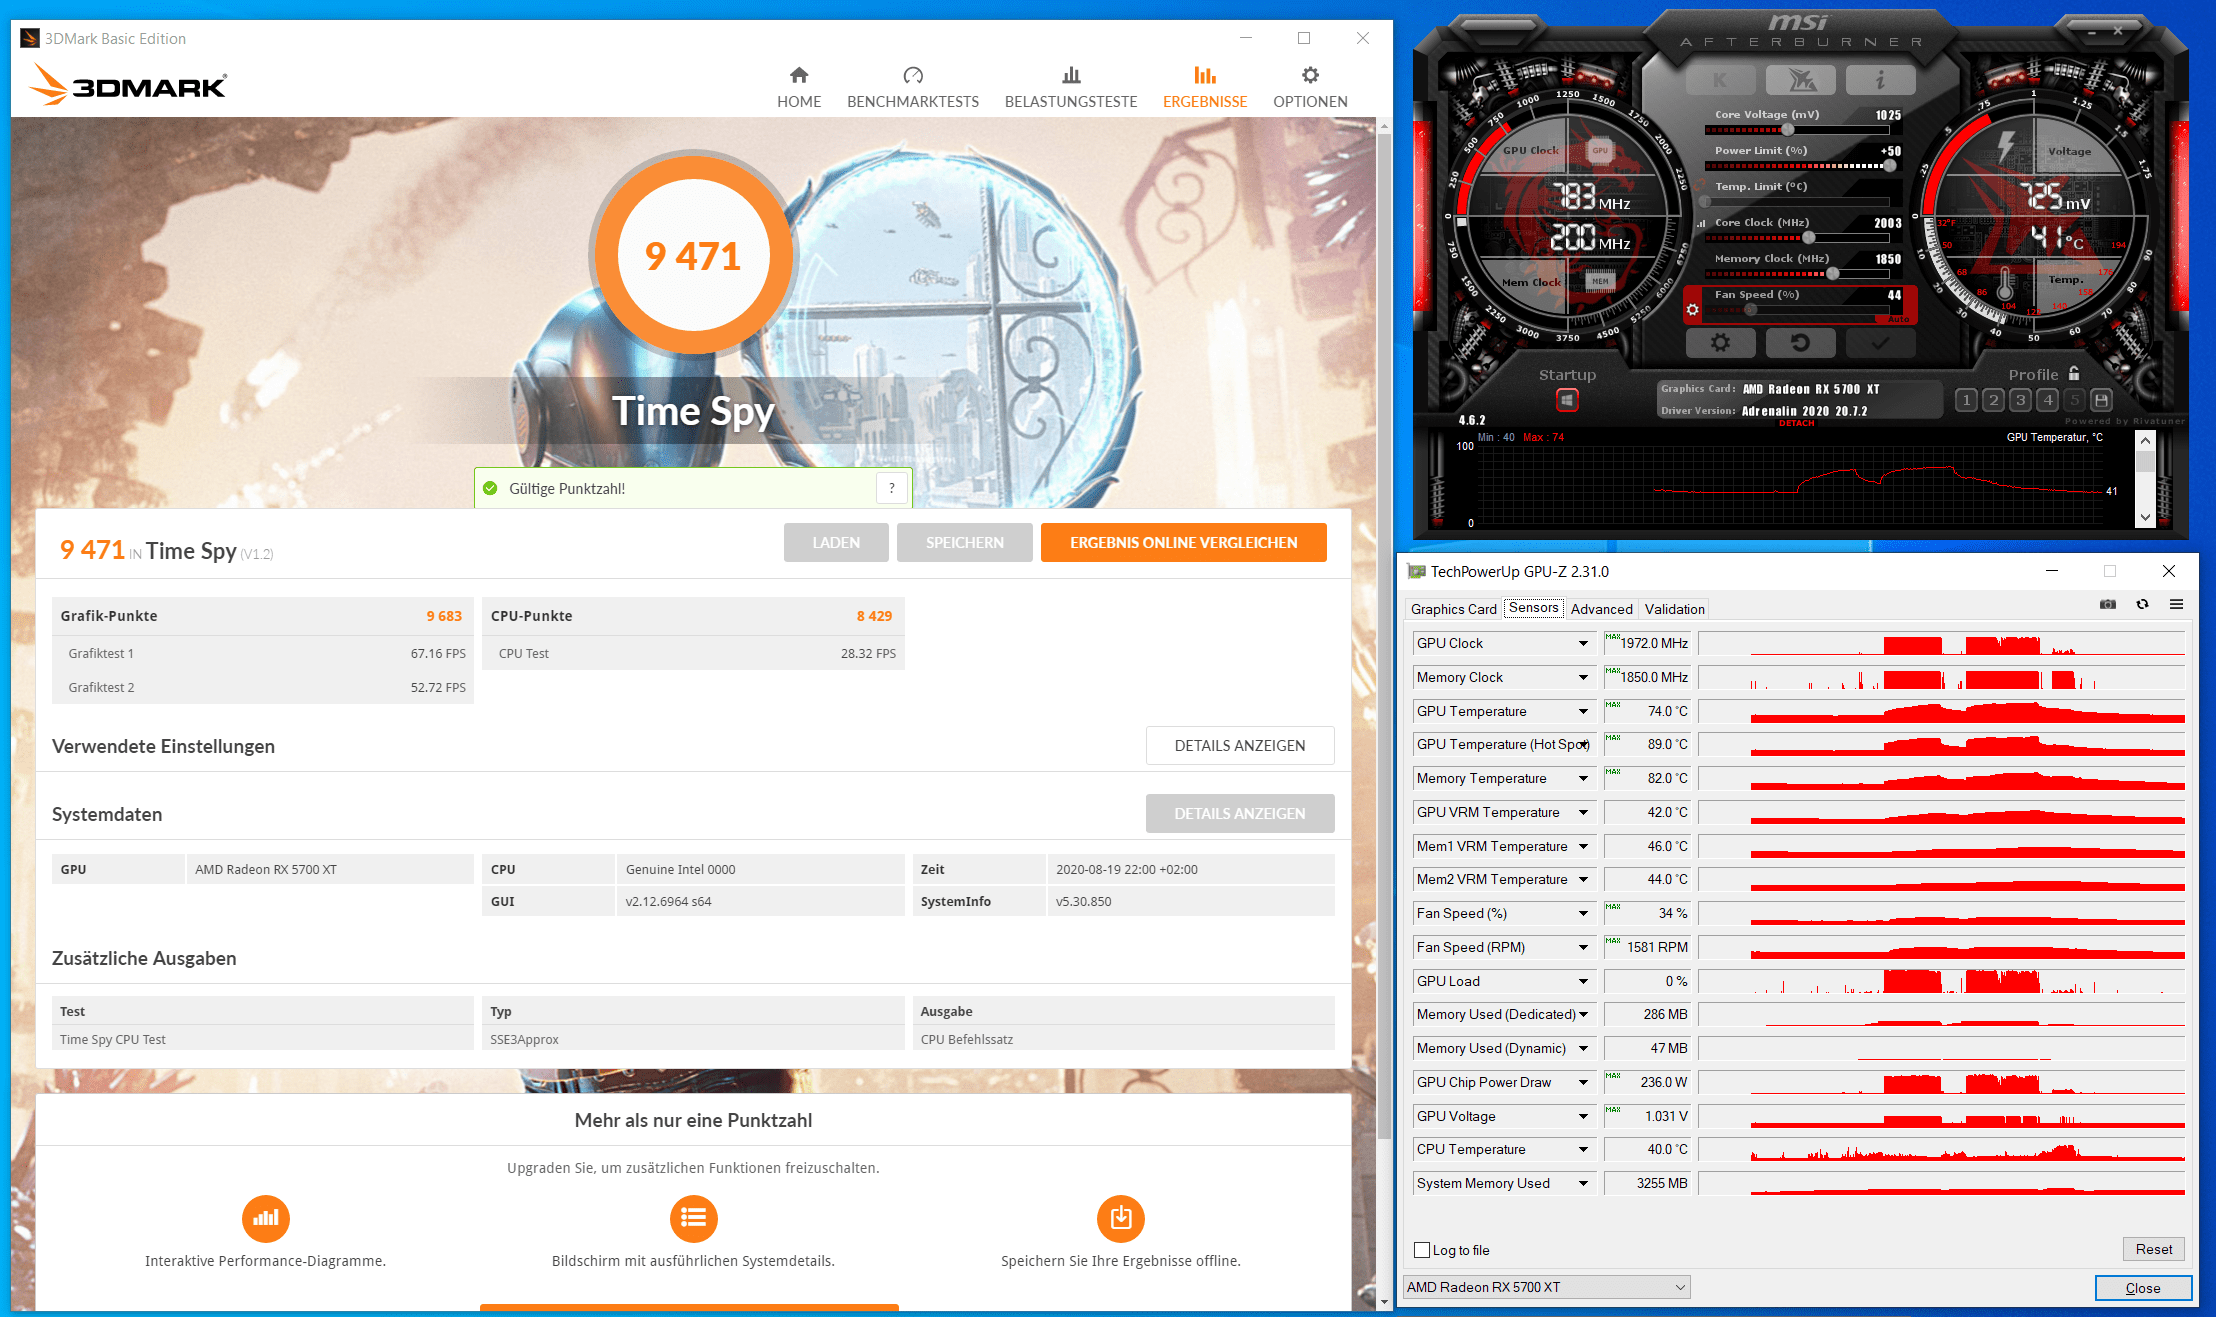Click the Reset button in GPU-Z
The image size is (2216, 1317).
pos(2153,1249)
